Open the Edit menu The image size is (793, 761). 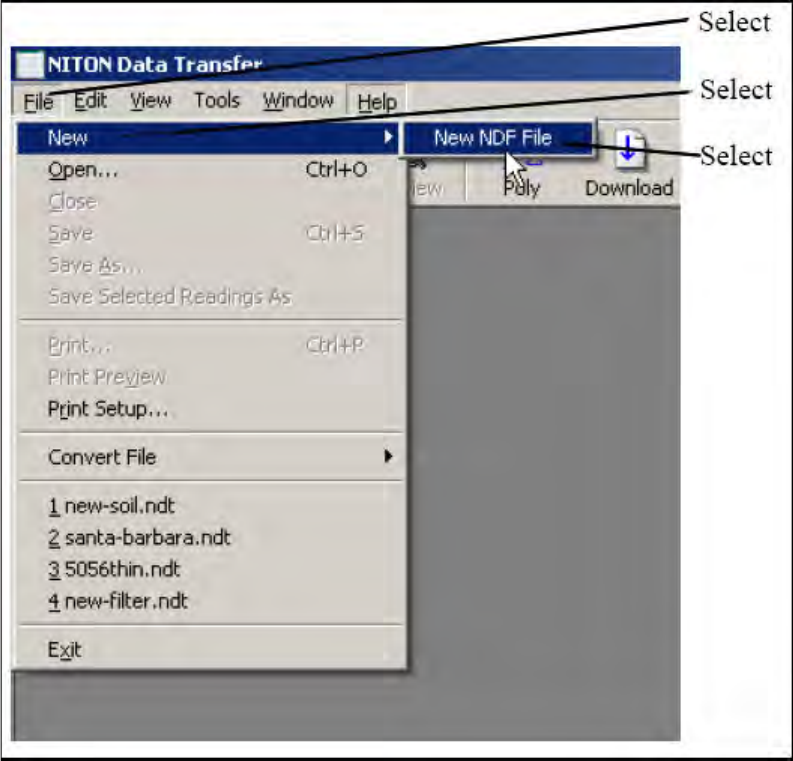[90, 101]
